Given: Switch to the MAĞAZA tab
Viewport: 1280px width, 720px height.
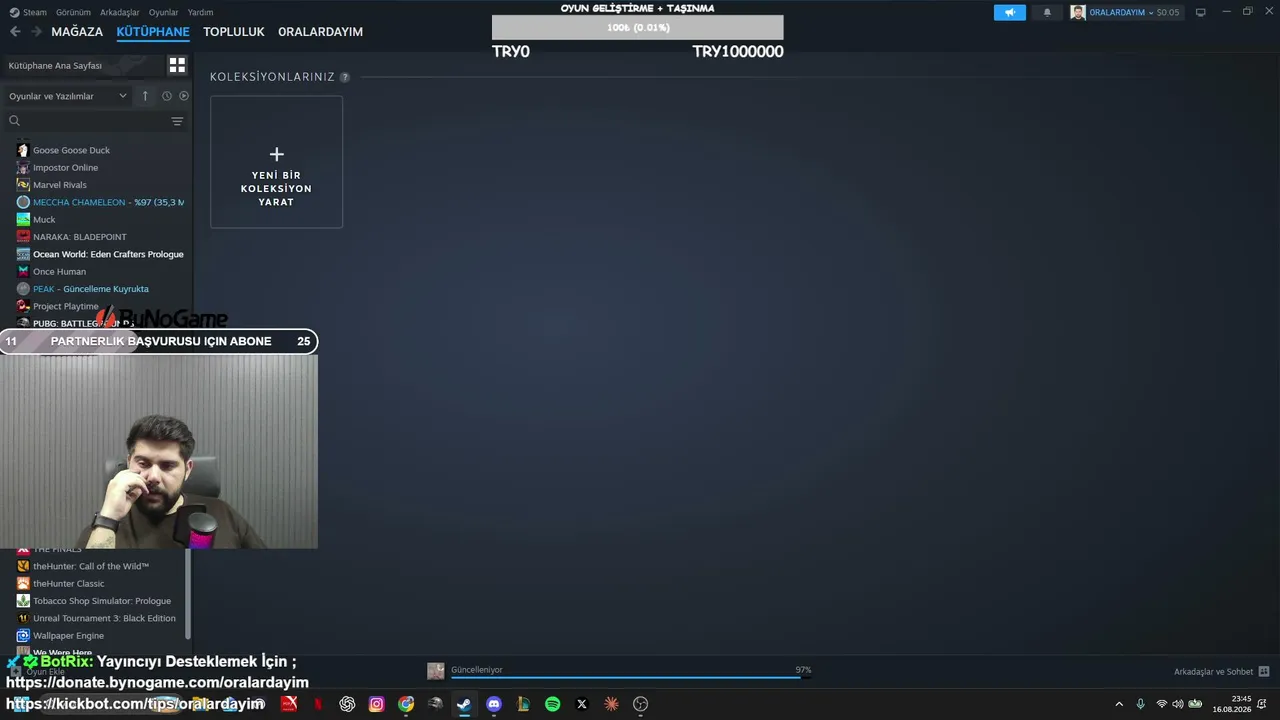Looking at the screenshot, I should [x=77, y=32].
